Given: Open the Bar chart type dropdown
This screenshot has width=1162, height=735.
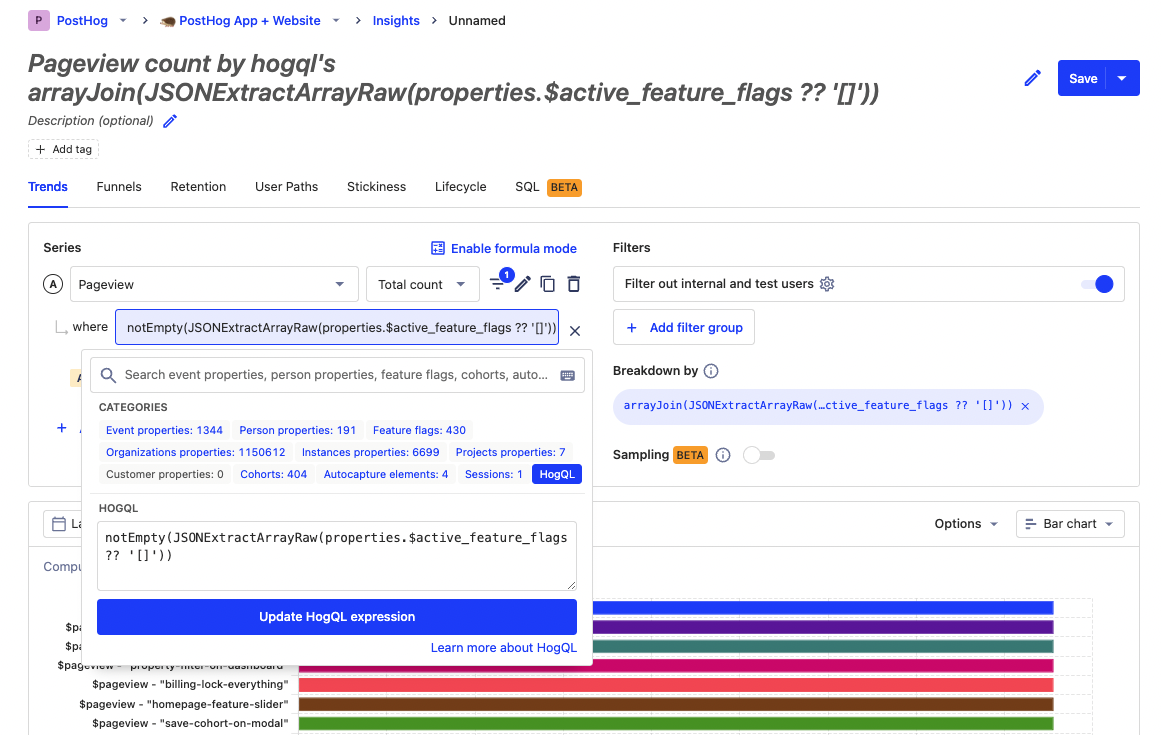Looking at the screenshot, I should pyautogui.click(x=1070, y=524).
